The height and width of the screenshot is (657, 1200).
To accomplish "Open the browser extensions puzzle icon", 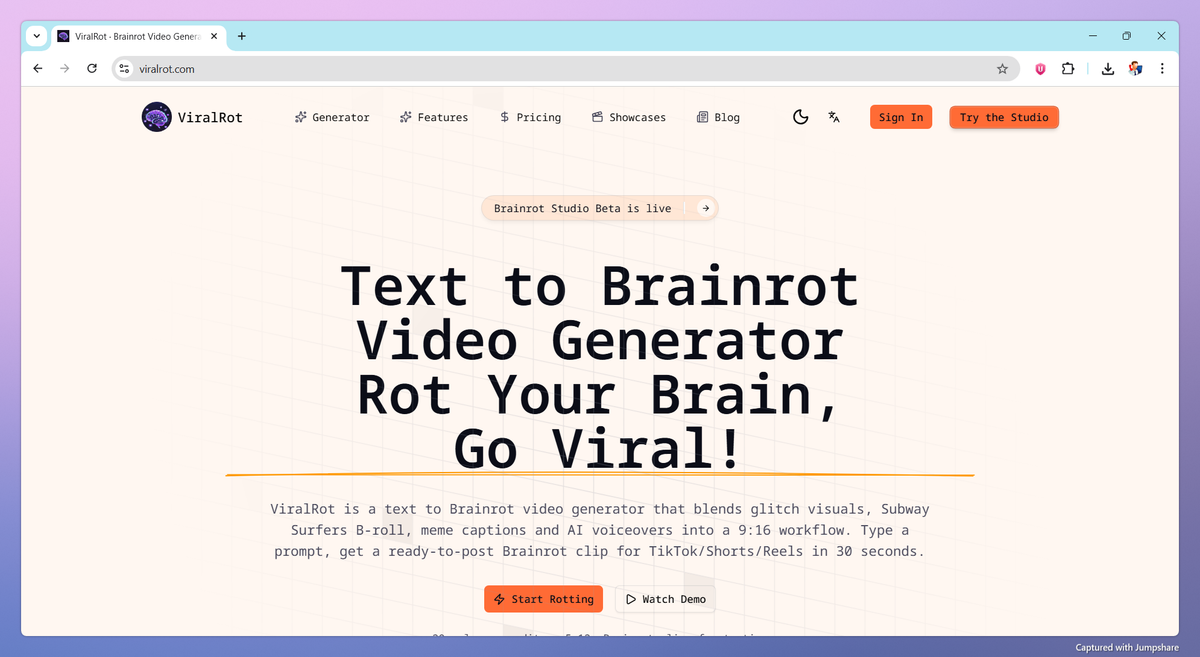I will coord(1068,69).
